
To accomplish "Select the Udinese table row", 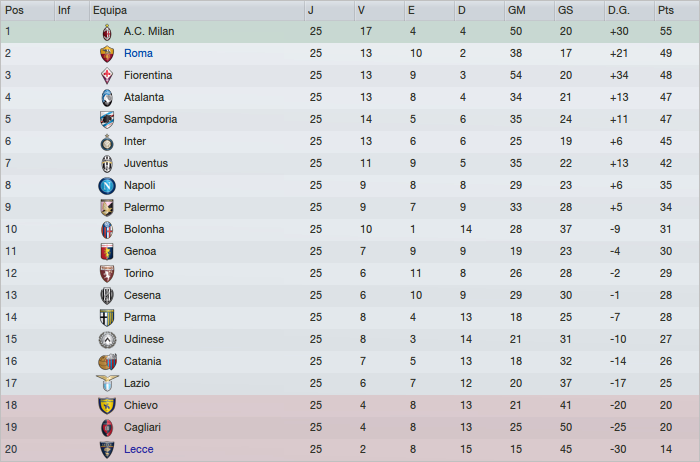I will tap(350, 339).
